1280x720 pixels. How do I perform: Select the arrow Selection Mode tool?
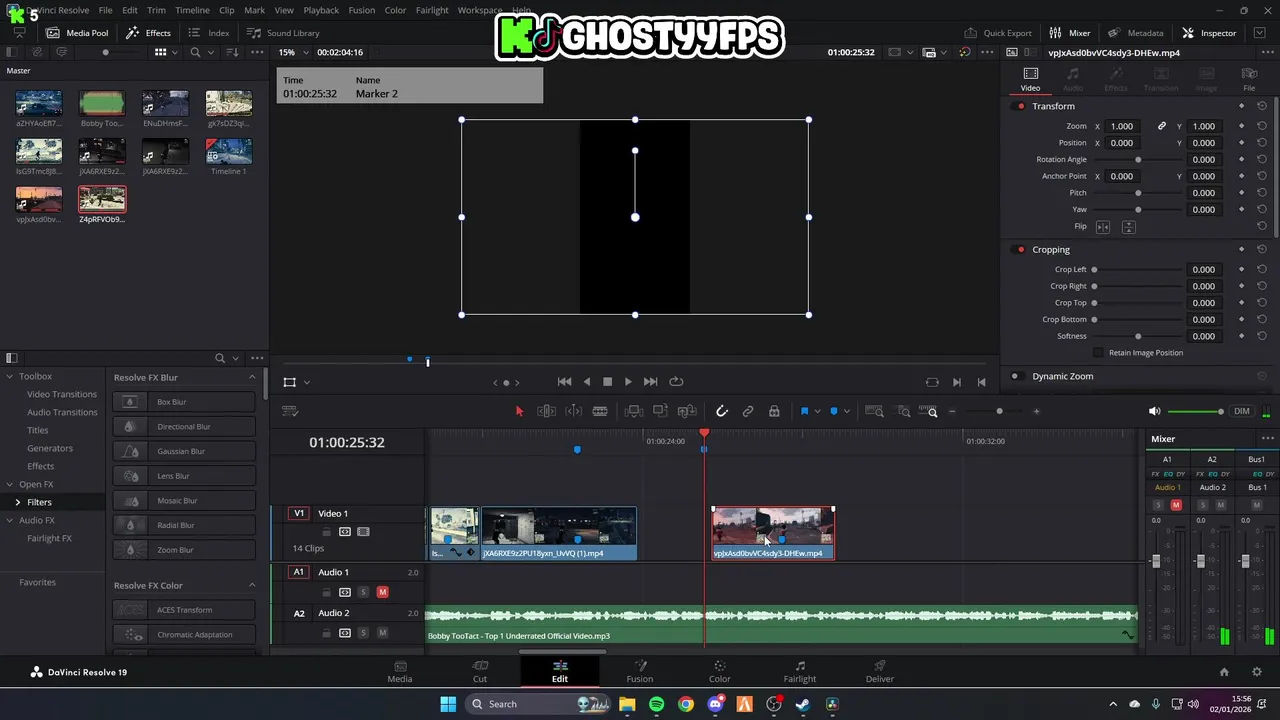coord(519,411)
